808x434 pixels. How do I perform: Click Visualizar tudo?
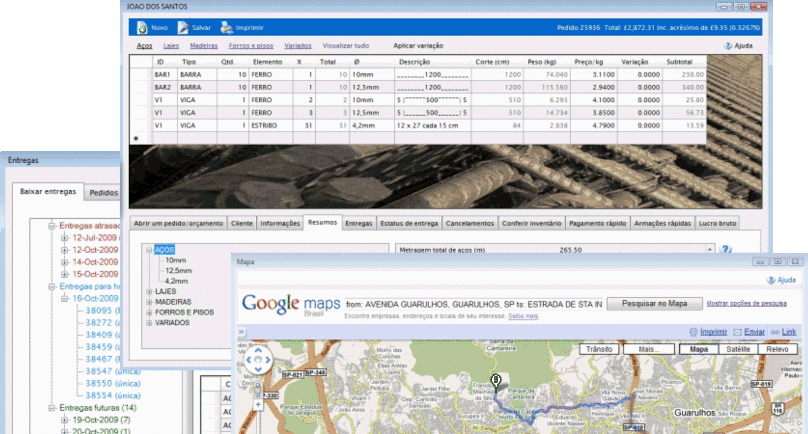point(346,46)
